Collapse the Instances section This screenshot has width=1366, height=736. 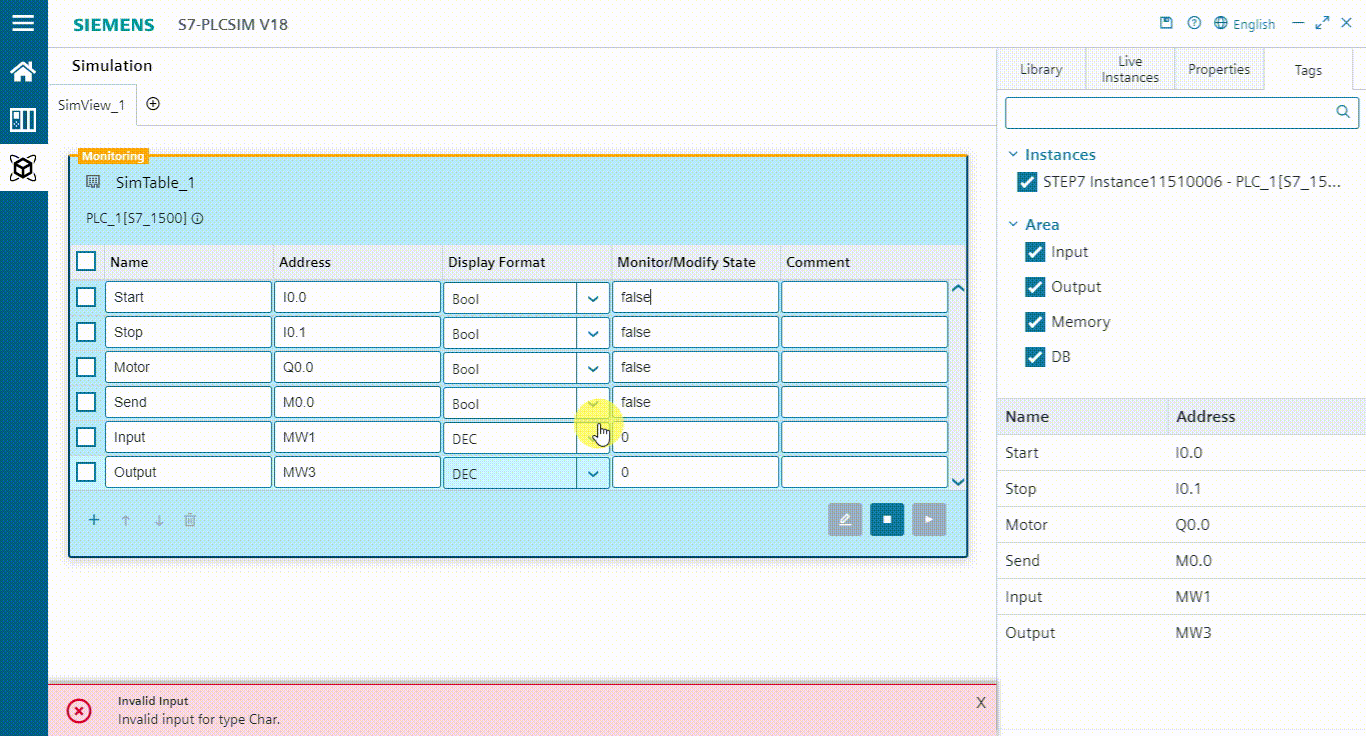(1014, 155)
